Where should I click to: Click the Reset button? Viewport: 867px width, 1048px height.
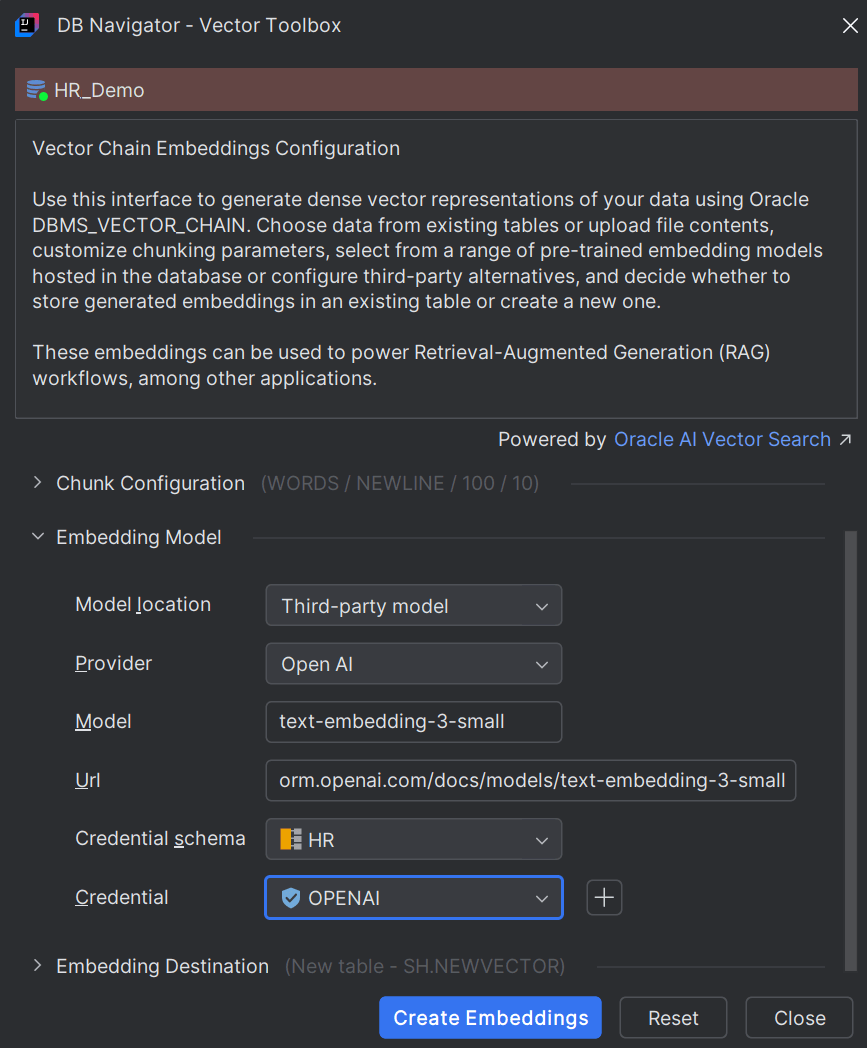click(x=673, y=1018)
